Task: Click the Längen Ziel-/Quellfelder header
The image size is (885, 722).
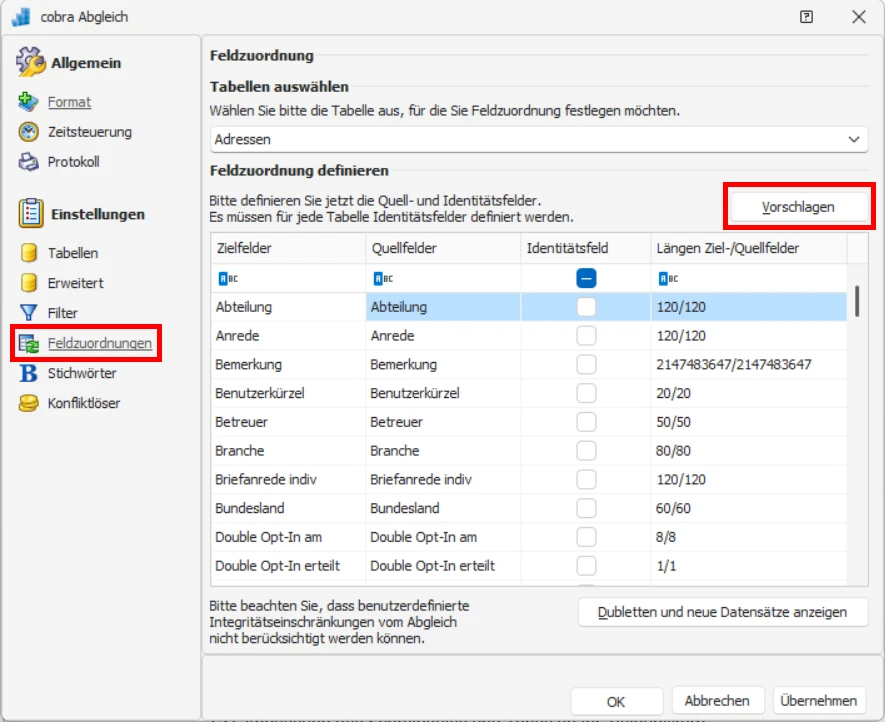Action: pyautogui.click(x=749, y=248)
